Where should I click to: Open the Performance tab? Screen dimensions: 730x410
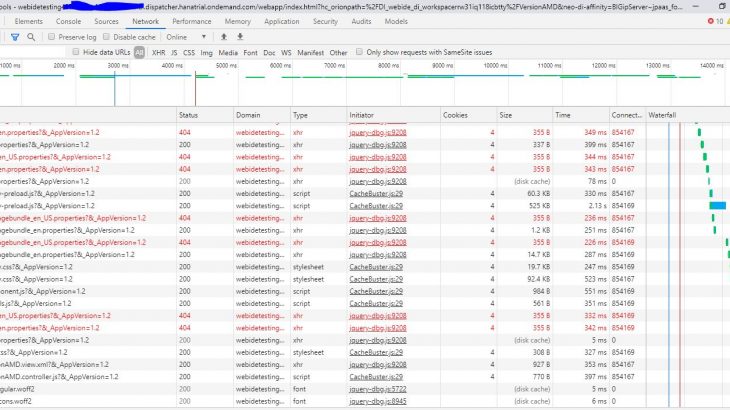click(191, 21)
